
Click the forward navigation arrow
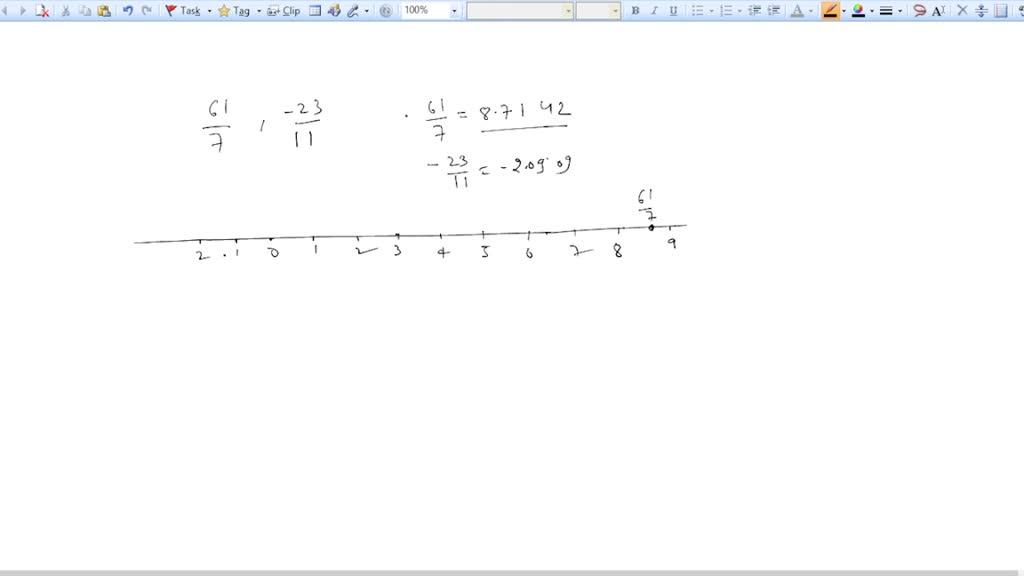coord(22,12)
